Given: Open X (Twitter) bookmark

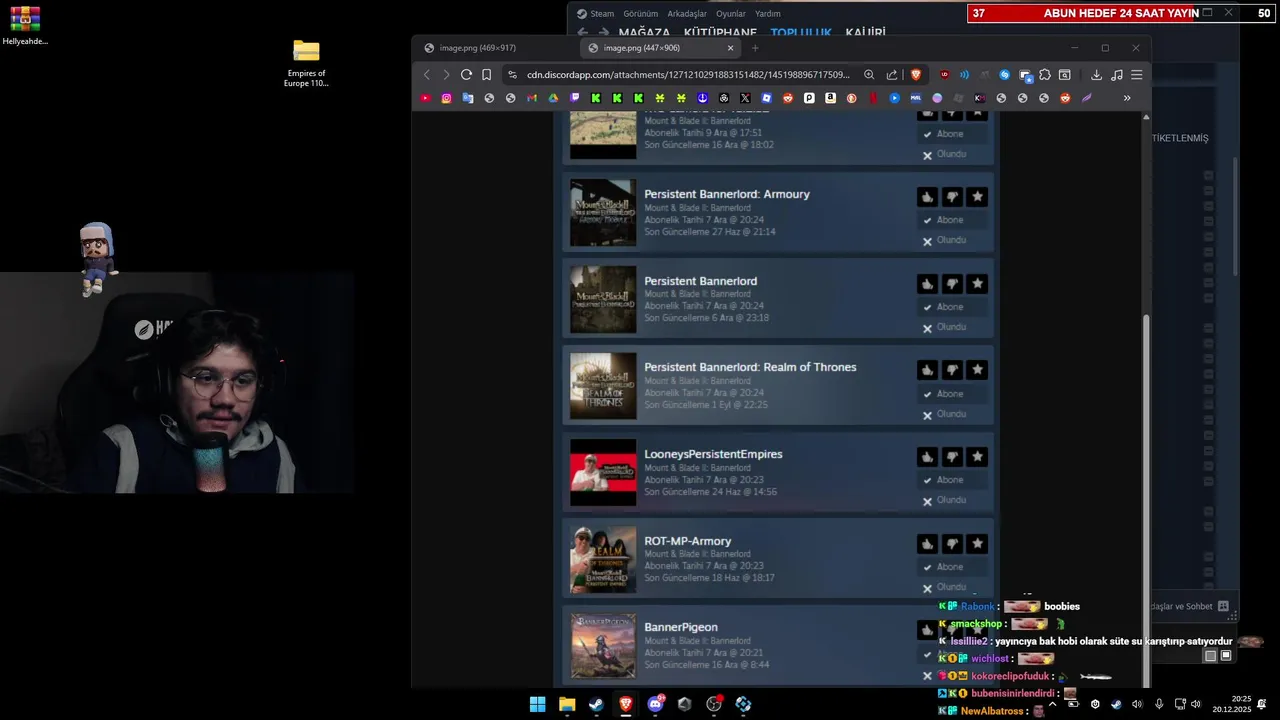Looking at the screenshot, I should [x=745, y=98].
